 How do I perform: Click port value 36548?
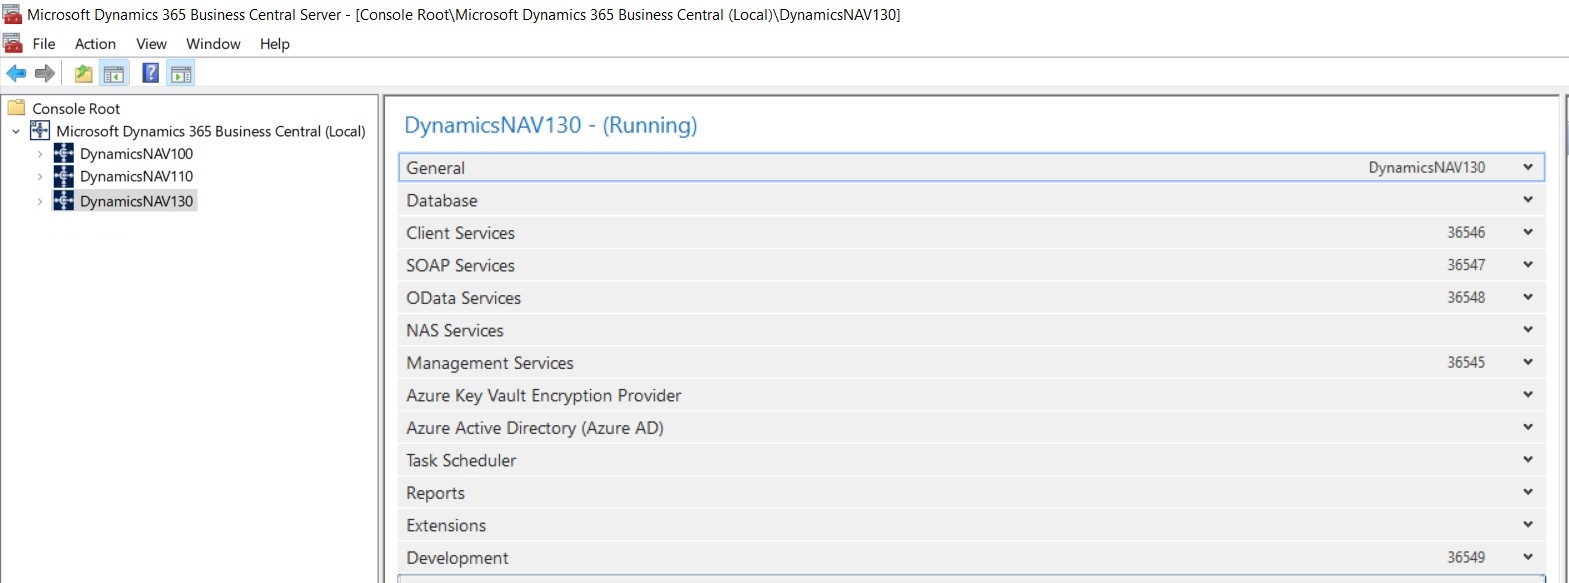(1466, 297)
